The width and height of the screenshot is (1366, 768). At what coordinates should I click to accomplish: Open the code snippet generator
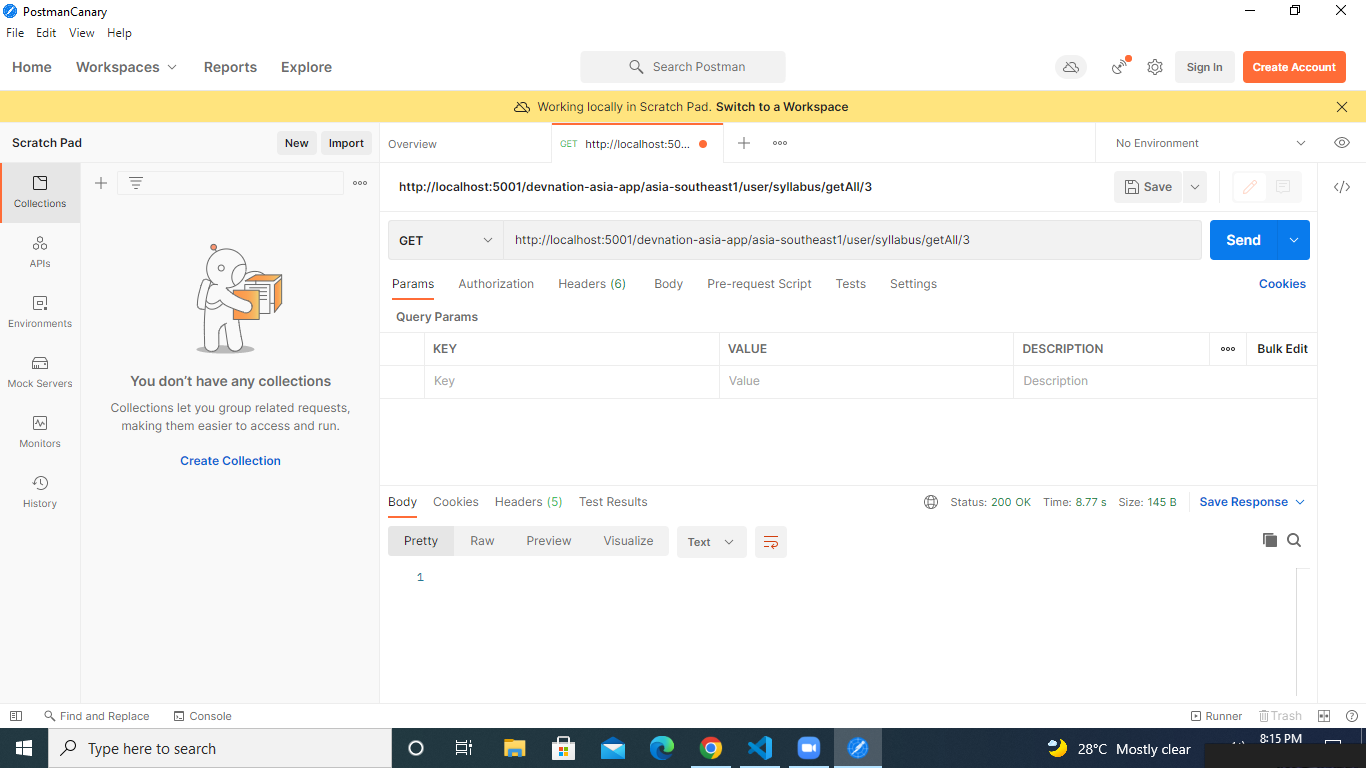tap(1341, 186)
